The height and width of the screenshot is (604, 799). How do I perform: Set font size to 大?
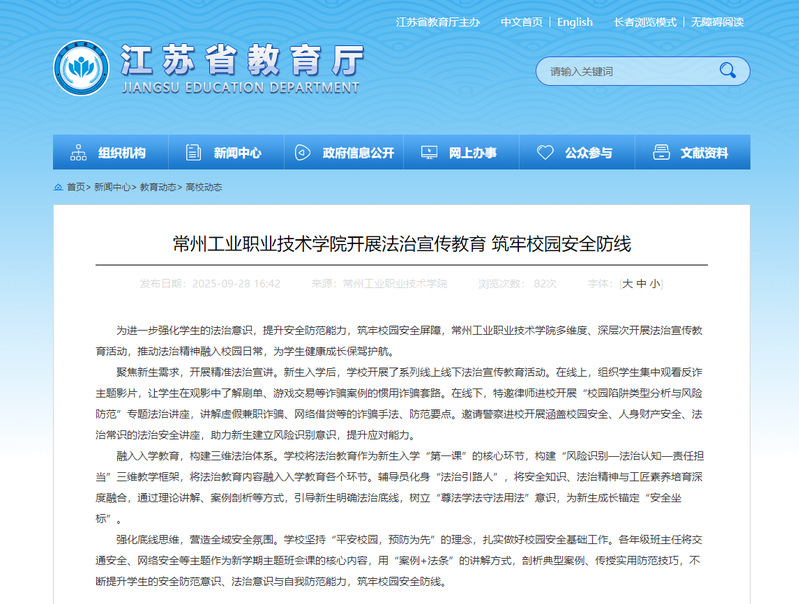(628, 284)
